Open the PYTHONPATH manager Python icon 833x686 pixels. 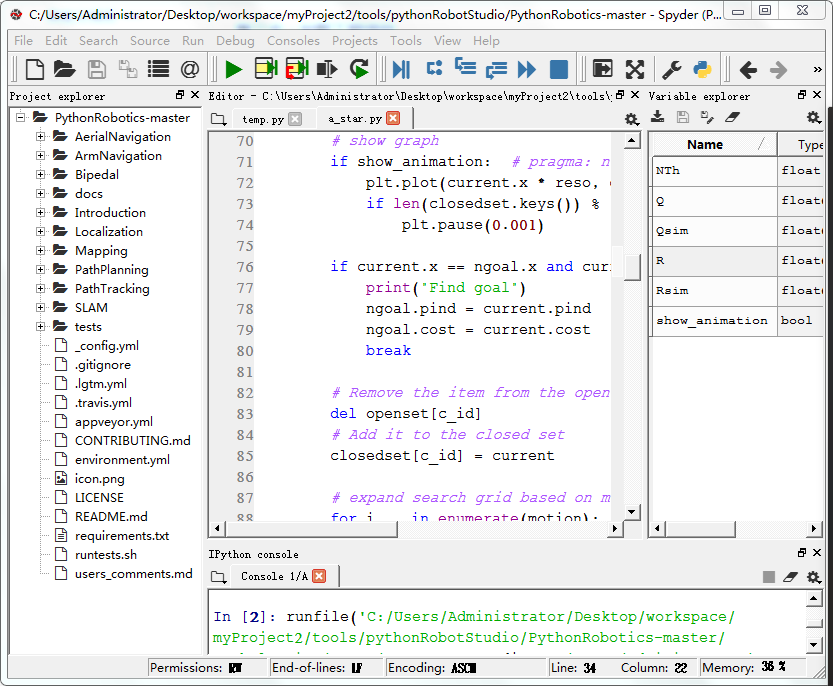click(701, 69)
